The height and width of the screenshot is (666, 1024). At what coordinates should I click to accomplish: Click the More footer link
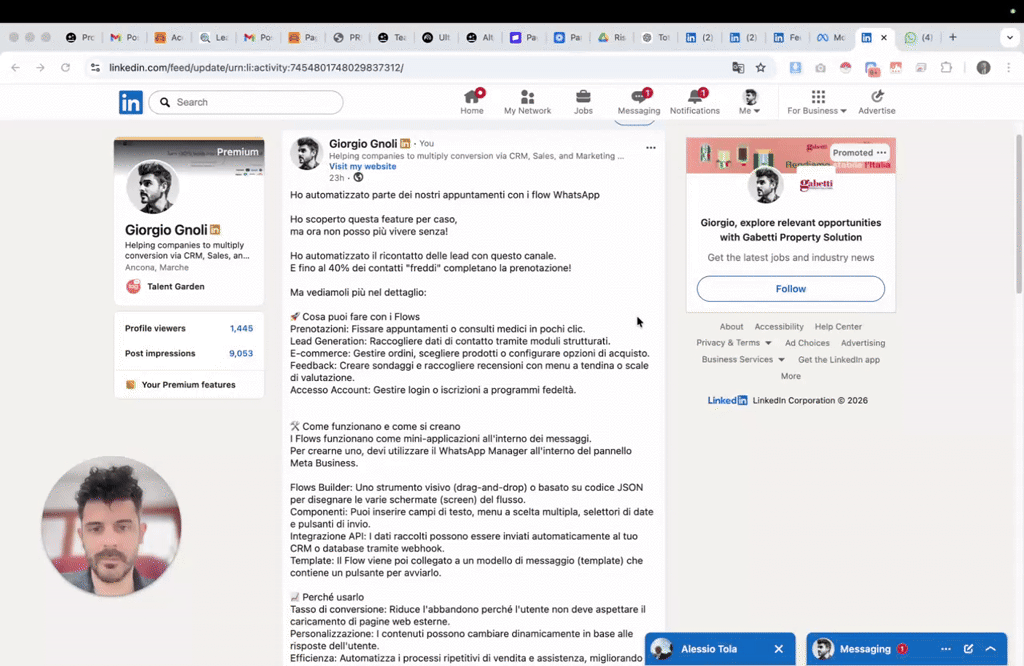coord(790,376)
